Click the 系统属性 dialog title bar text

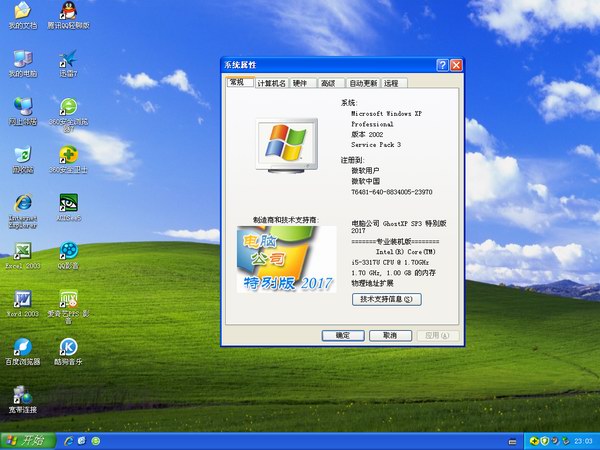coord(240,65)
